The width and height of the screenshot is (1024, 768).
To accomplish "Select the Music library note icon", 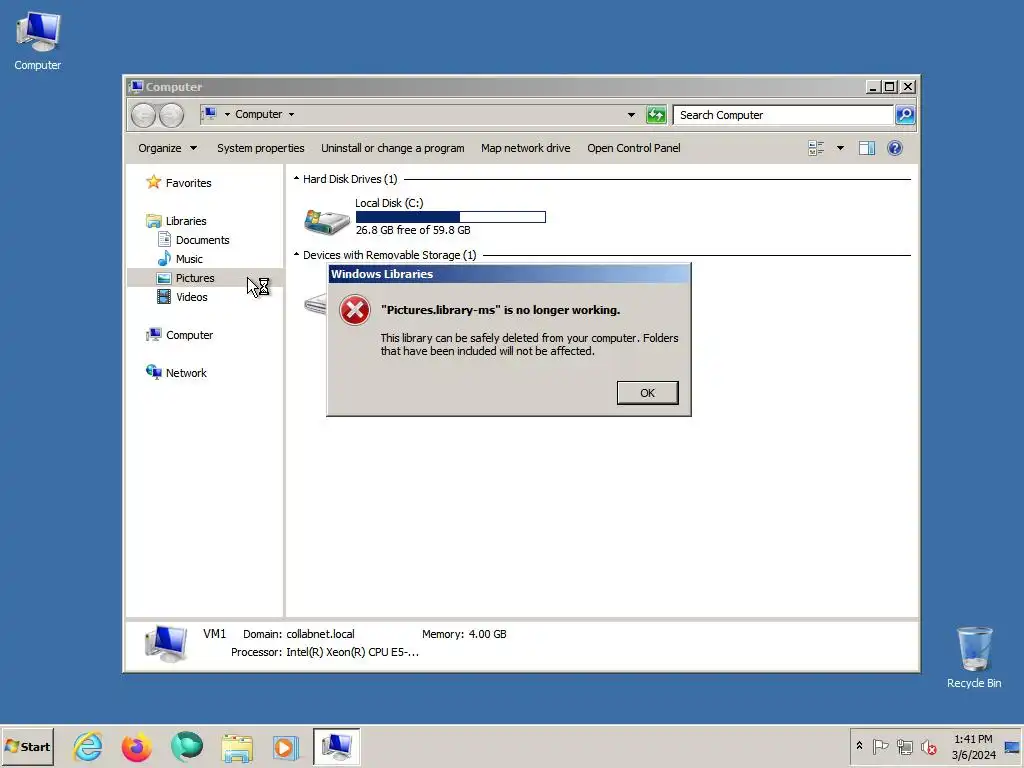I will [164, 259].
